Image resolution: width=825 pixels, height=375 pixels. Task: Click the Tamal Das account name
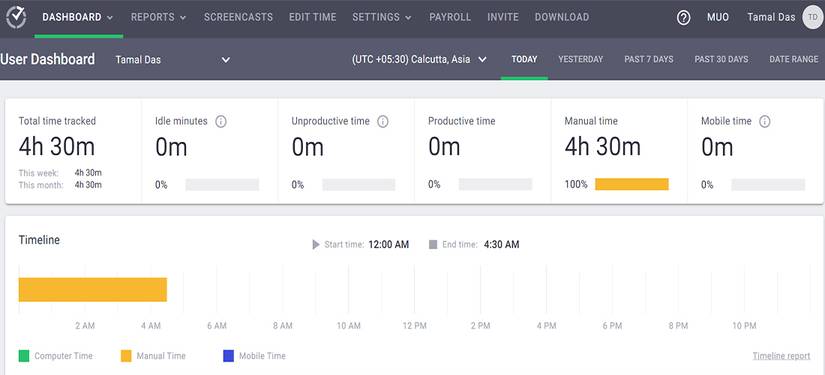(771, 17)
